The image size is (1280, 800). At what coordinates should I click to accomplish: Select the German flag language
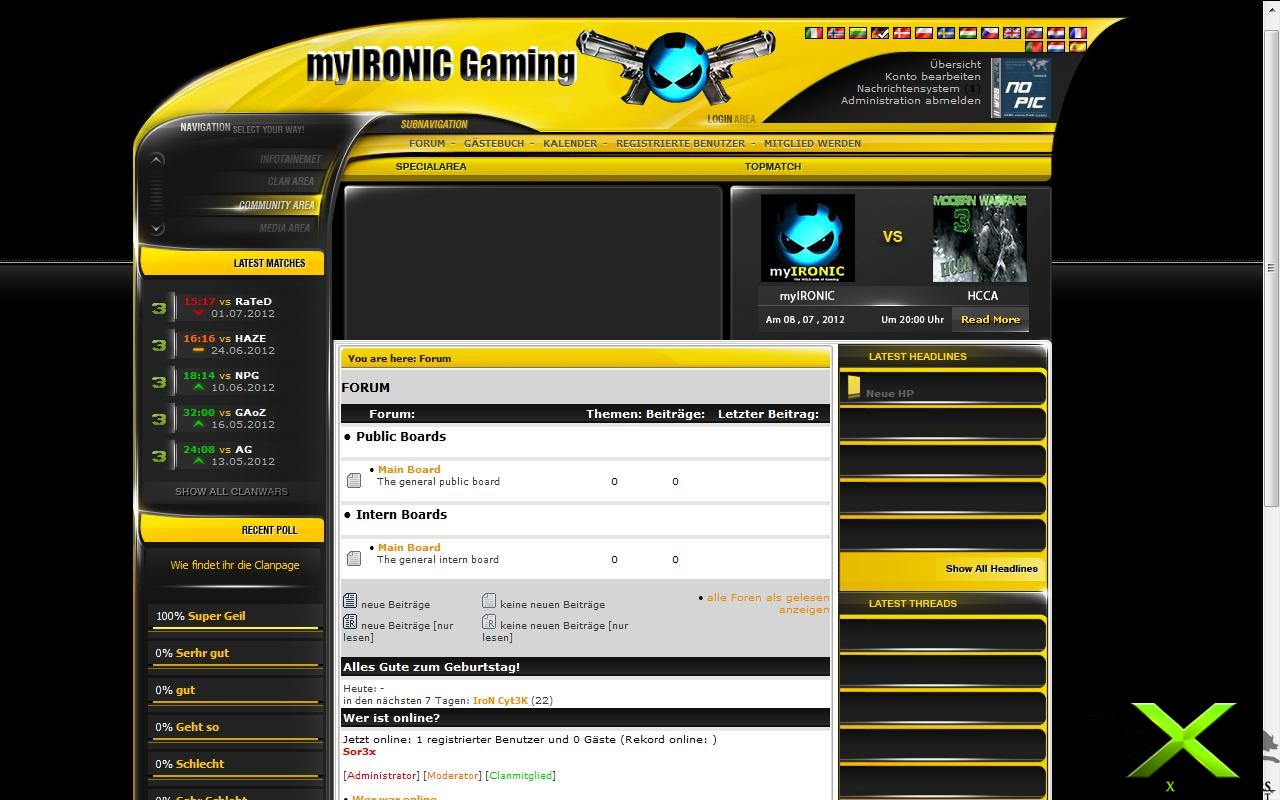[880, 33]
